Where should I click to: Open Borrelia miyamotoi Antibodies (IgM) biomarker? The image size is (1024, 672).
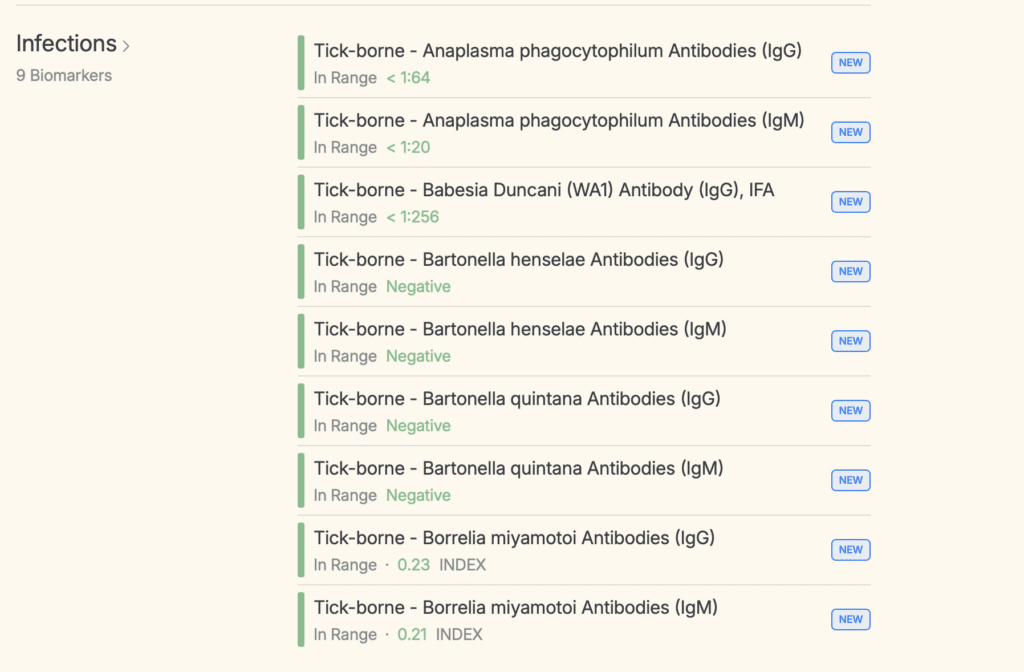[515, 608]
